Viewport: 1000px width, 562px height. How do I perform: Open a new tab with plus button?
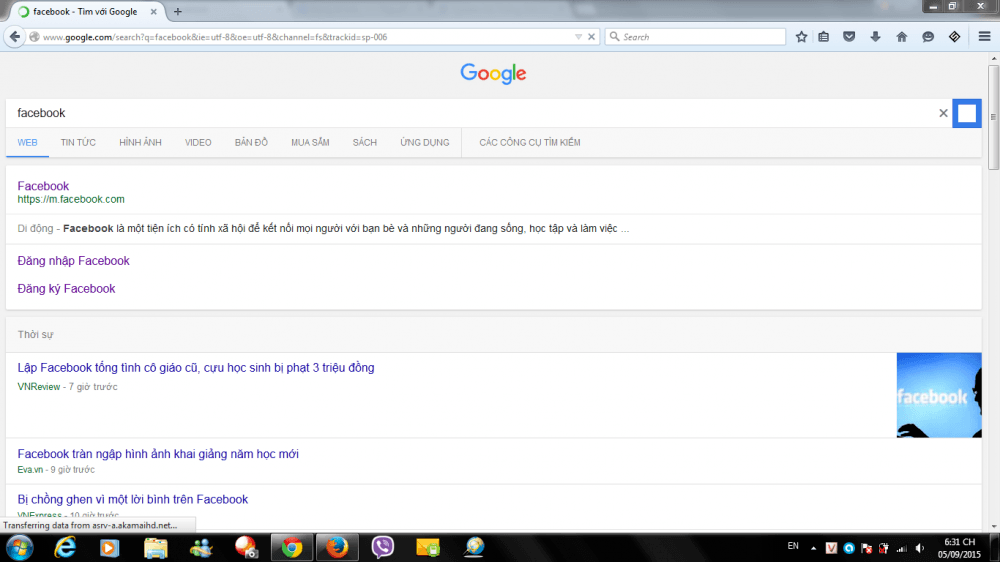coord(178,11)
